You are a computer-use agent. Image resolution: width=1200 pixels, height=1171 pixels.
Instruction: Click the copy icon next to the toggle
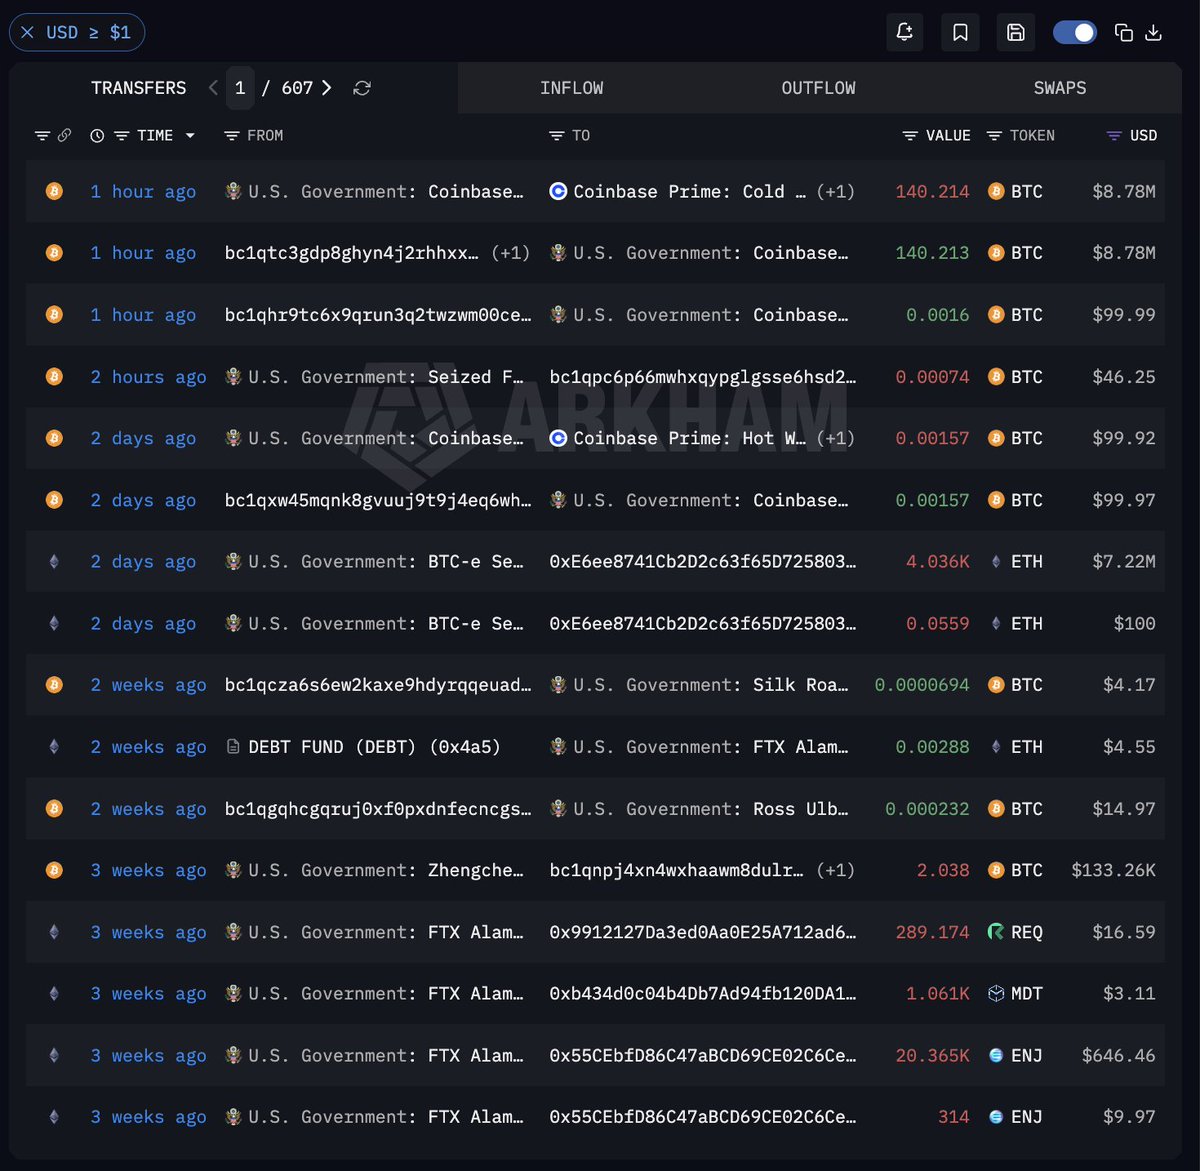coord(1124,33)
